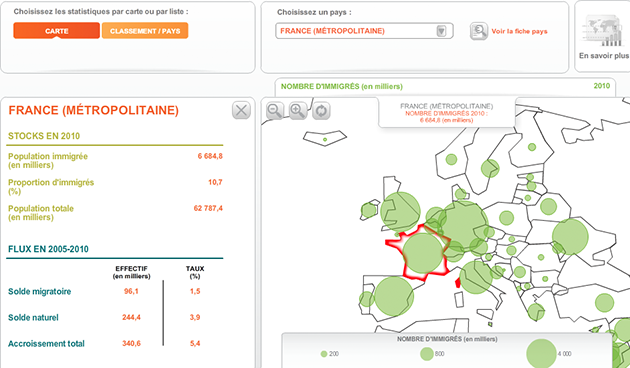This screenshot has width=630, height=368.
Task: Select the France (Métropolitaine) country field
Action: 364,31
